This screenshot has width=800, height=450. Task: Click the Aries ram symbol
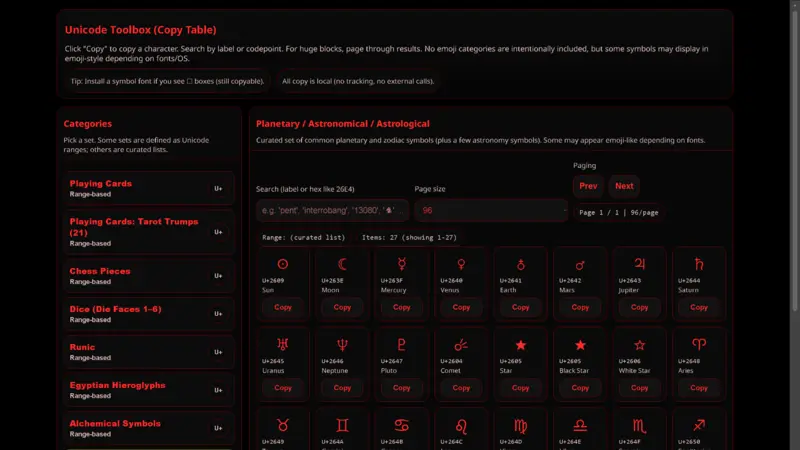(699, 344)
